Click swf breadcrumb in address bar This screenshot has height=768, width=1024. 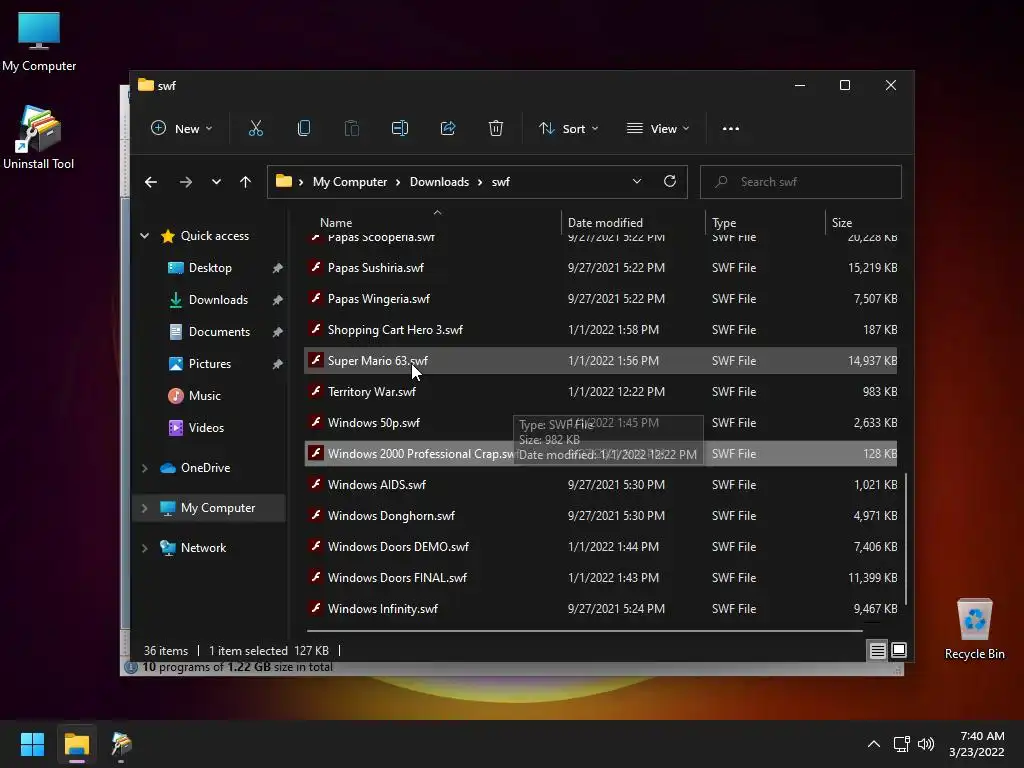coord(500,182)
